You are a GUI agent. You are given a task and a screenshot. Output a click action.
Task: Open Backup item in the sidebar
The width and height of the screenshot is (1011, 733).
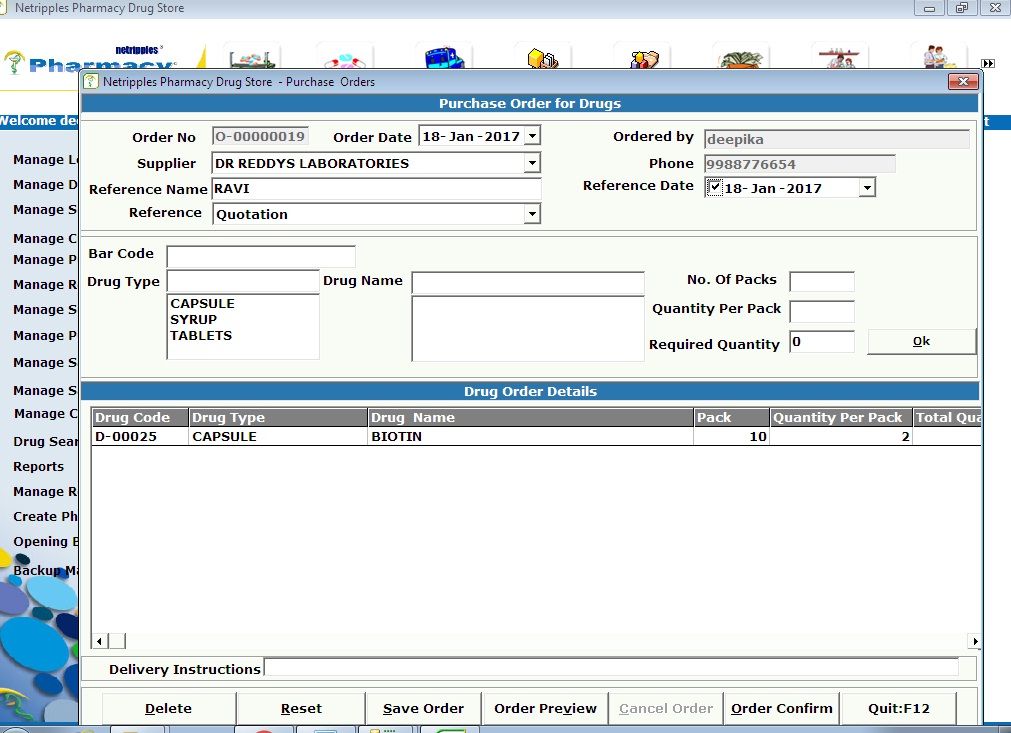click(x=45, y=571)
